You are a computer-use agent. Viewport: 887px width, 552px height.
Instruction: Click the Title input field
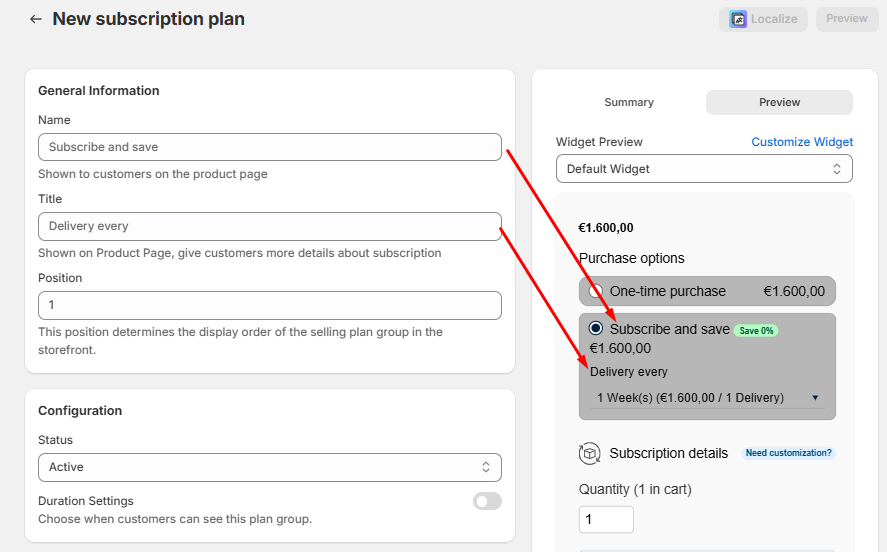(269, 226)
